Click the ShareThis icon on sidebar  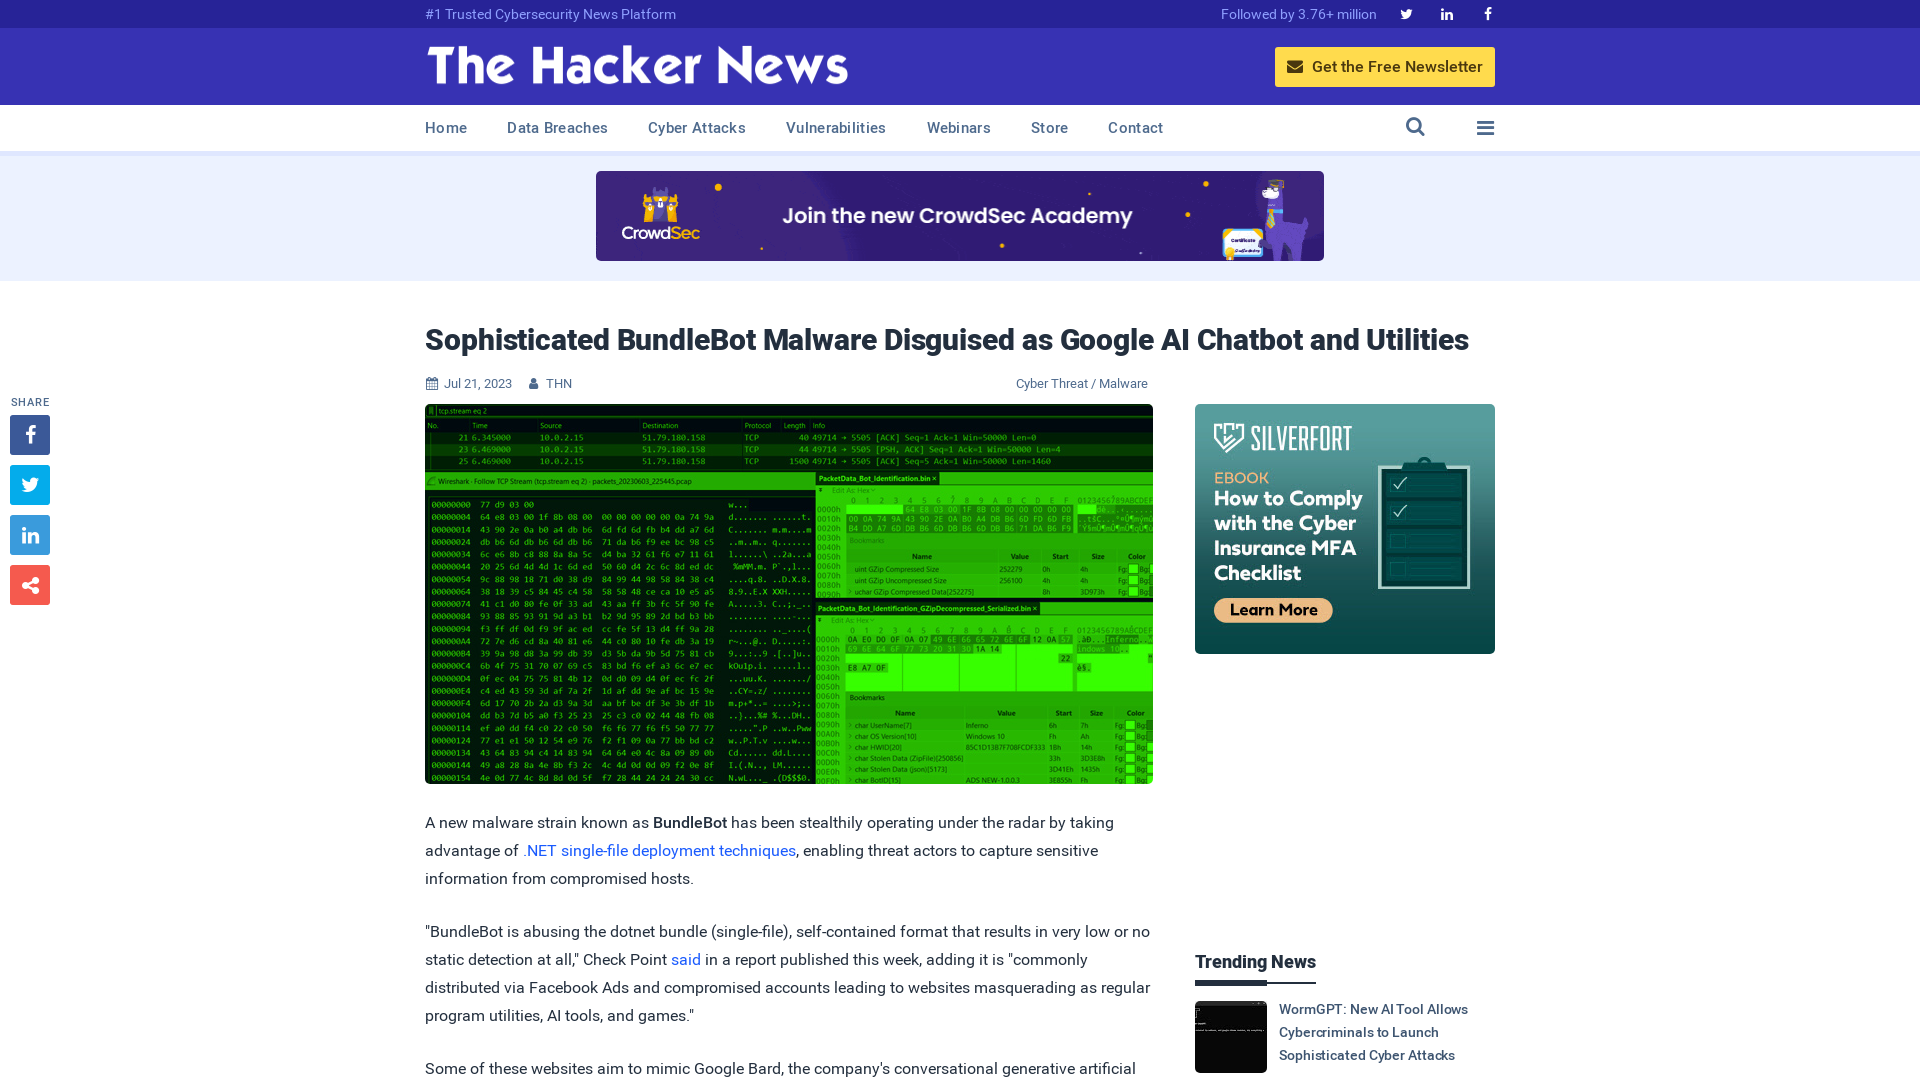click(30, 585)
